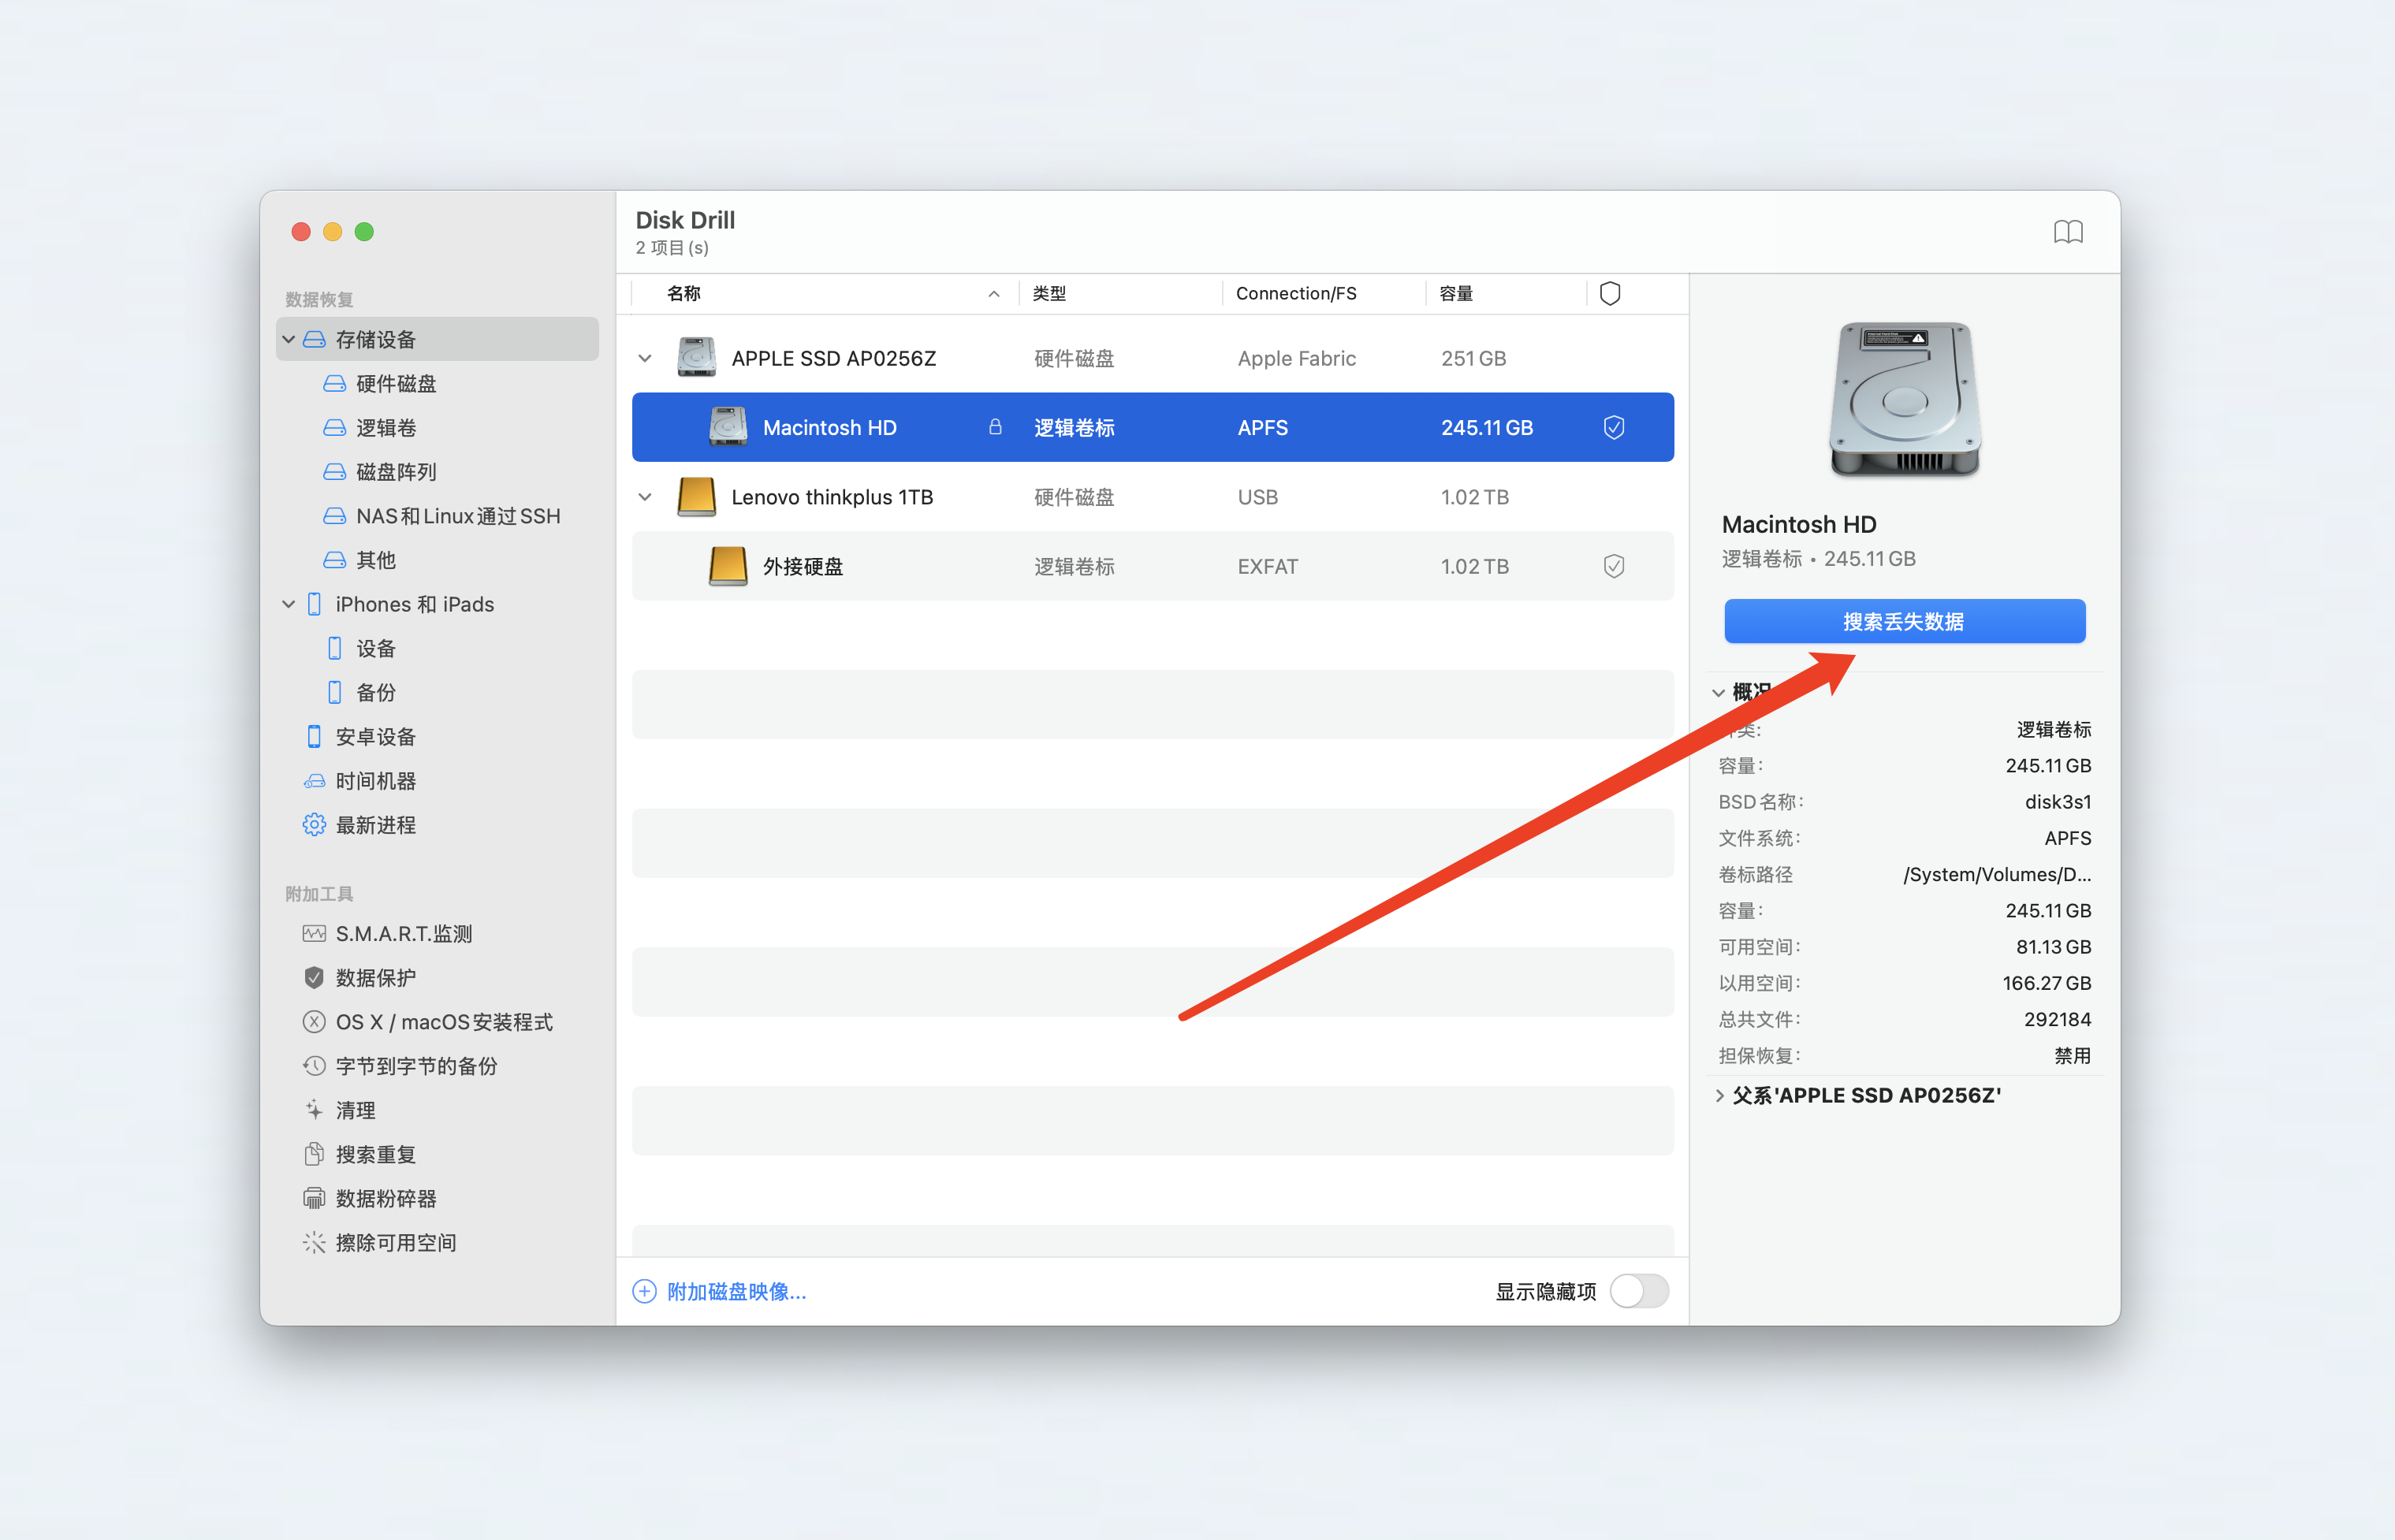Collapse the iPhones 和 iPads group
Image resolution: width=2395 pixels, height=1540 pixels.
tap(288, 604)
